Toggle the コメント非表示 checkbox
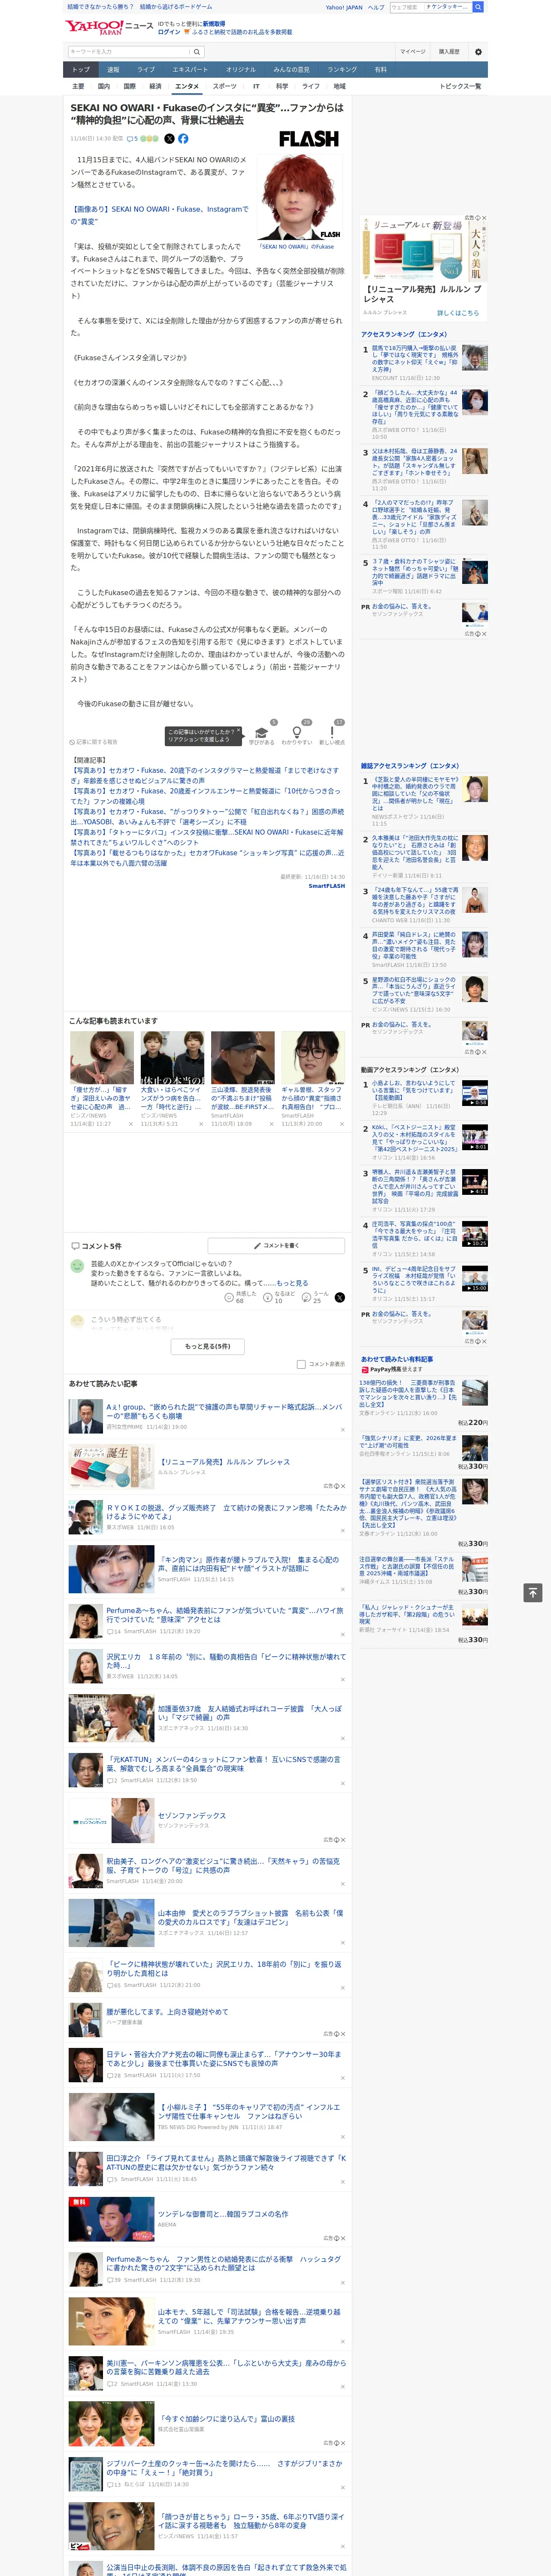This screenshot has height=2576, width=551. (301, 1364)
